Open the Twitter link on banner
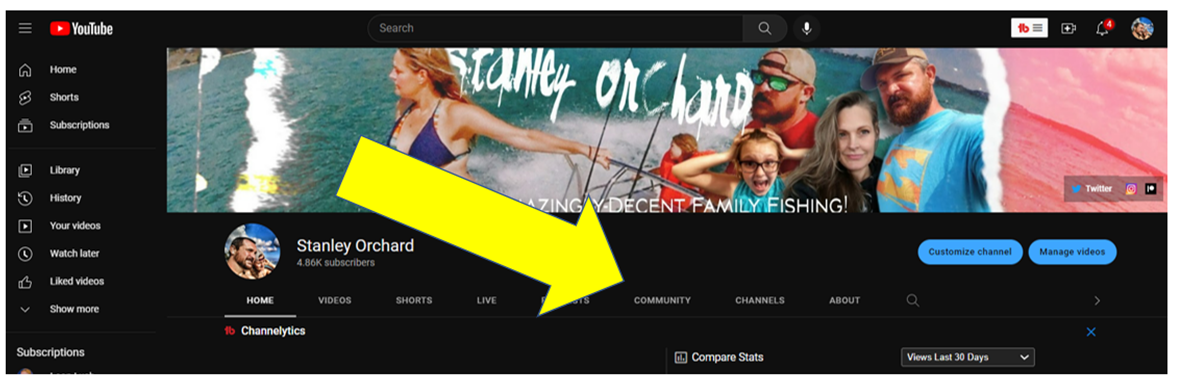Image resolution: width=1180 pixels, height=382 pixels. [x=1092, y=189]
